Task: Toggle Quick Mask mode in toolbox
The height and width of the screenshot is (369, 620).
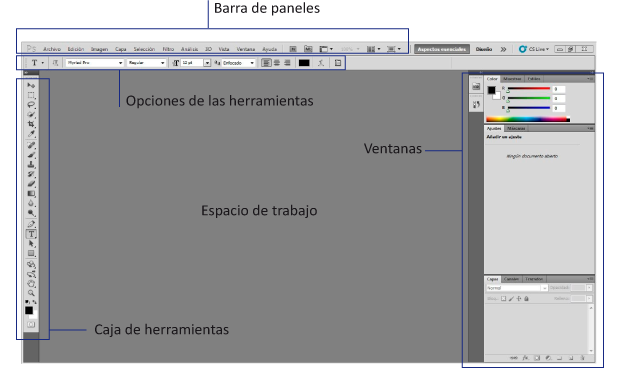Action: pos(31,325)
